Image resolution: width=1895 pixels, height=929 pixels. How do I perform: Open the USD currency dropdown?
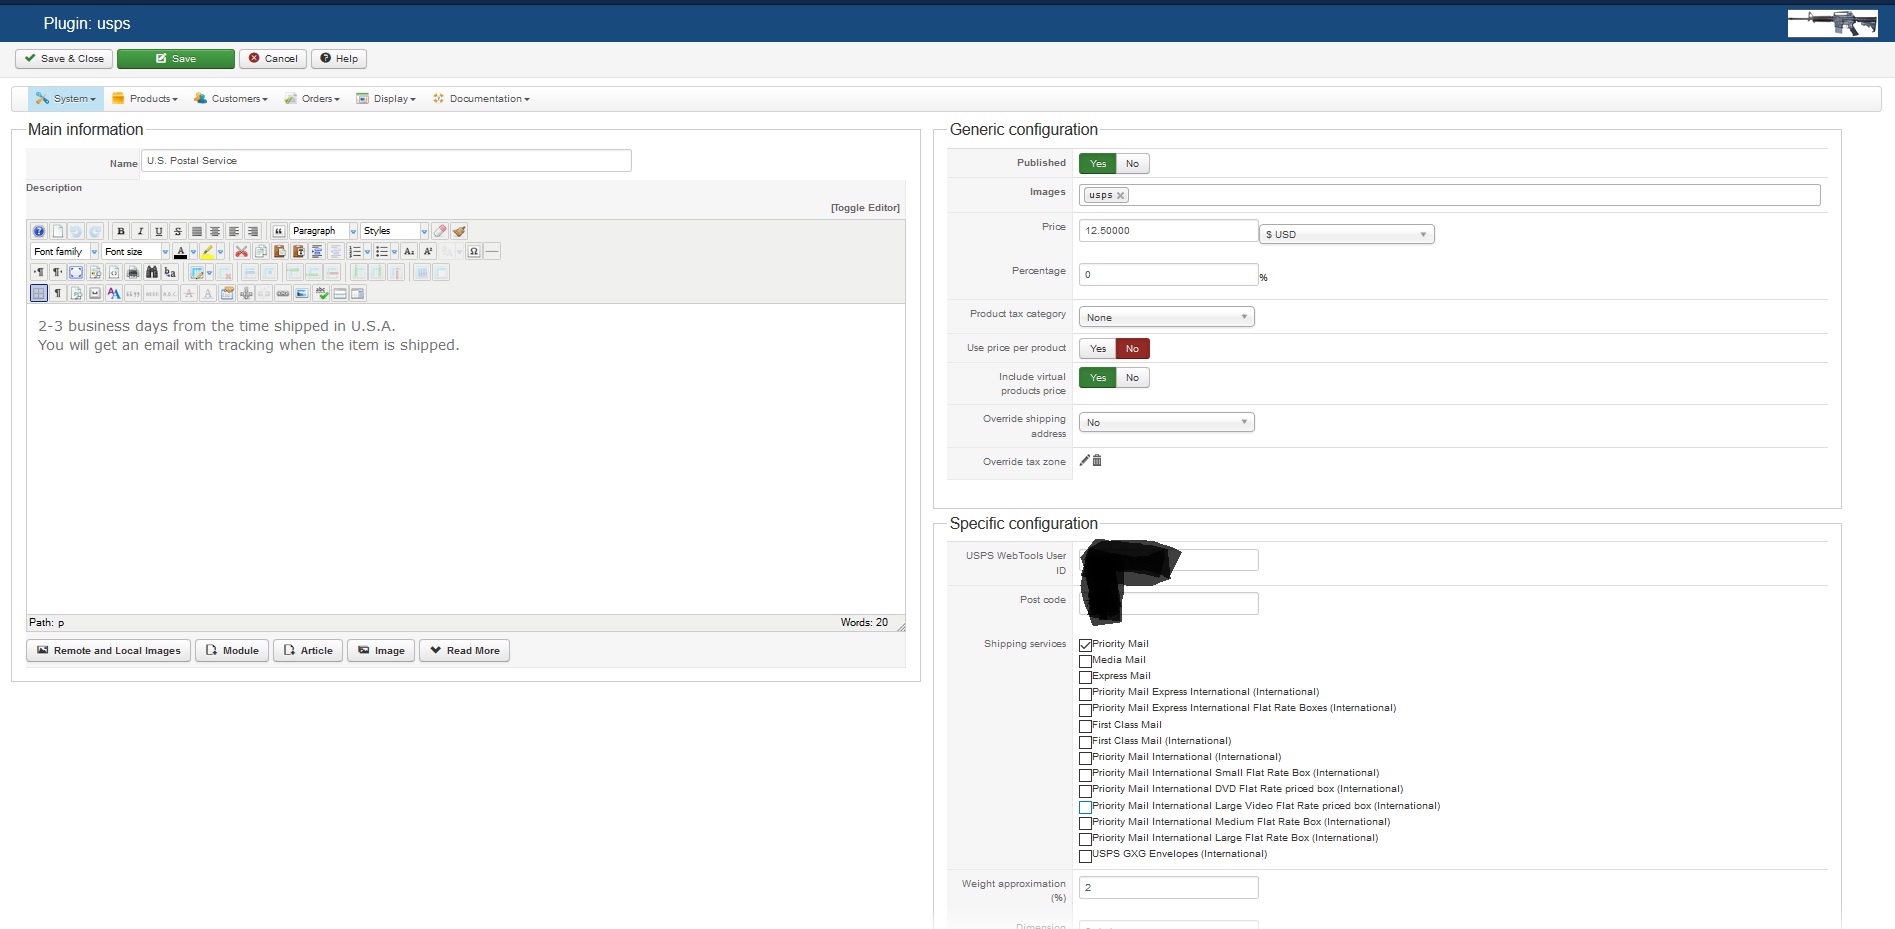tap(1346, 234)
